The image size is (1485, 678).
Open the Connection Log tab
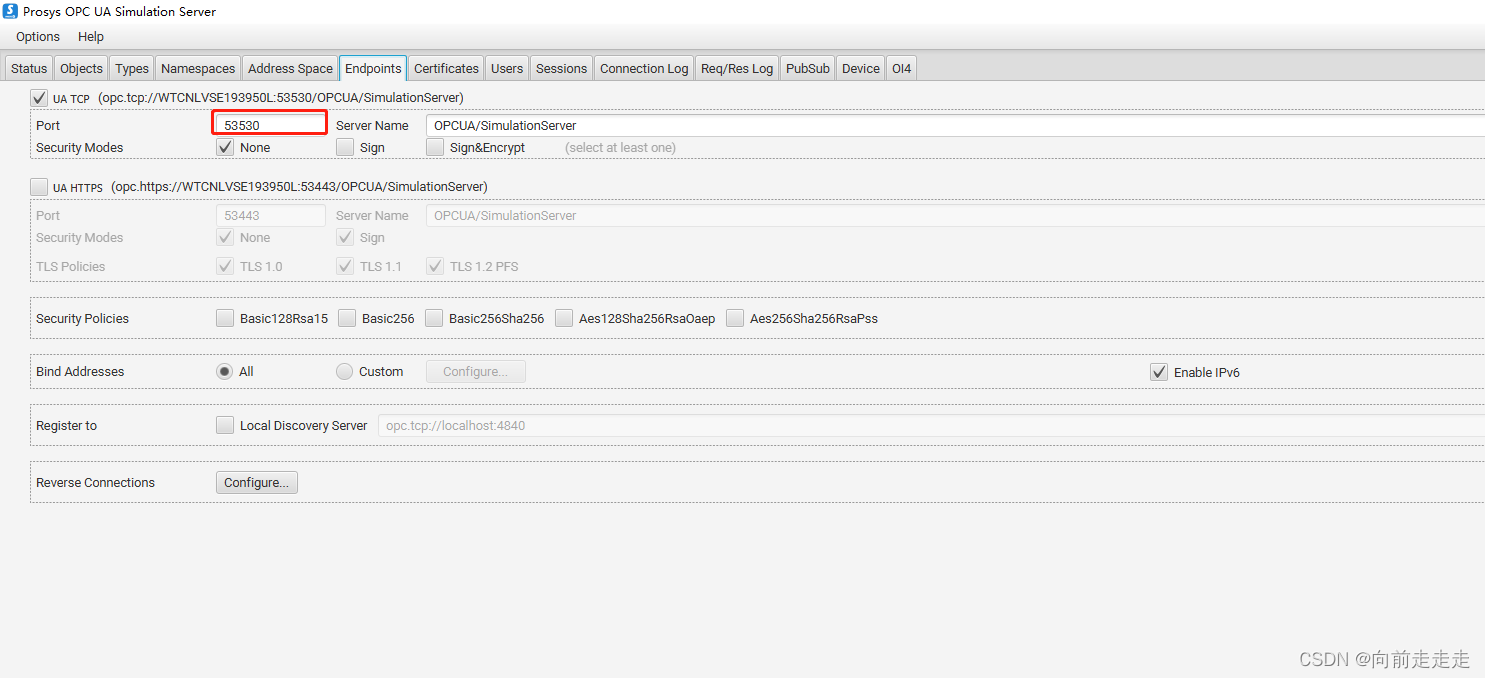click(x=644, y=68)
